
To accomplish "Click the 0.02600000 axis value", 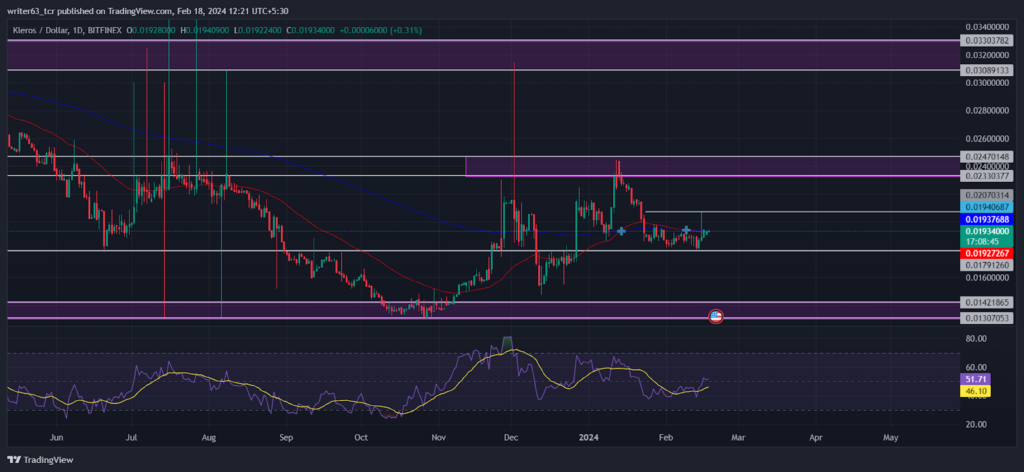I will click(989, 139).
